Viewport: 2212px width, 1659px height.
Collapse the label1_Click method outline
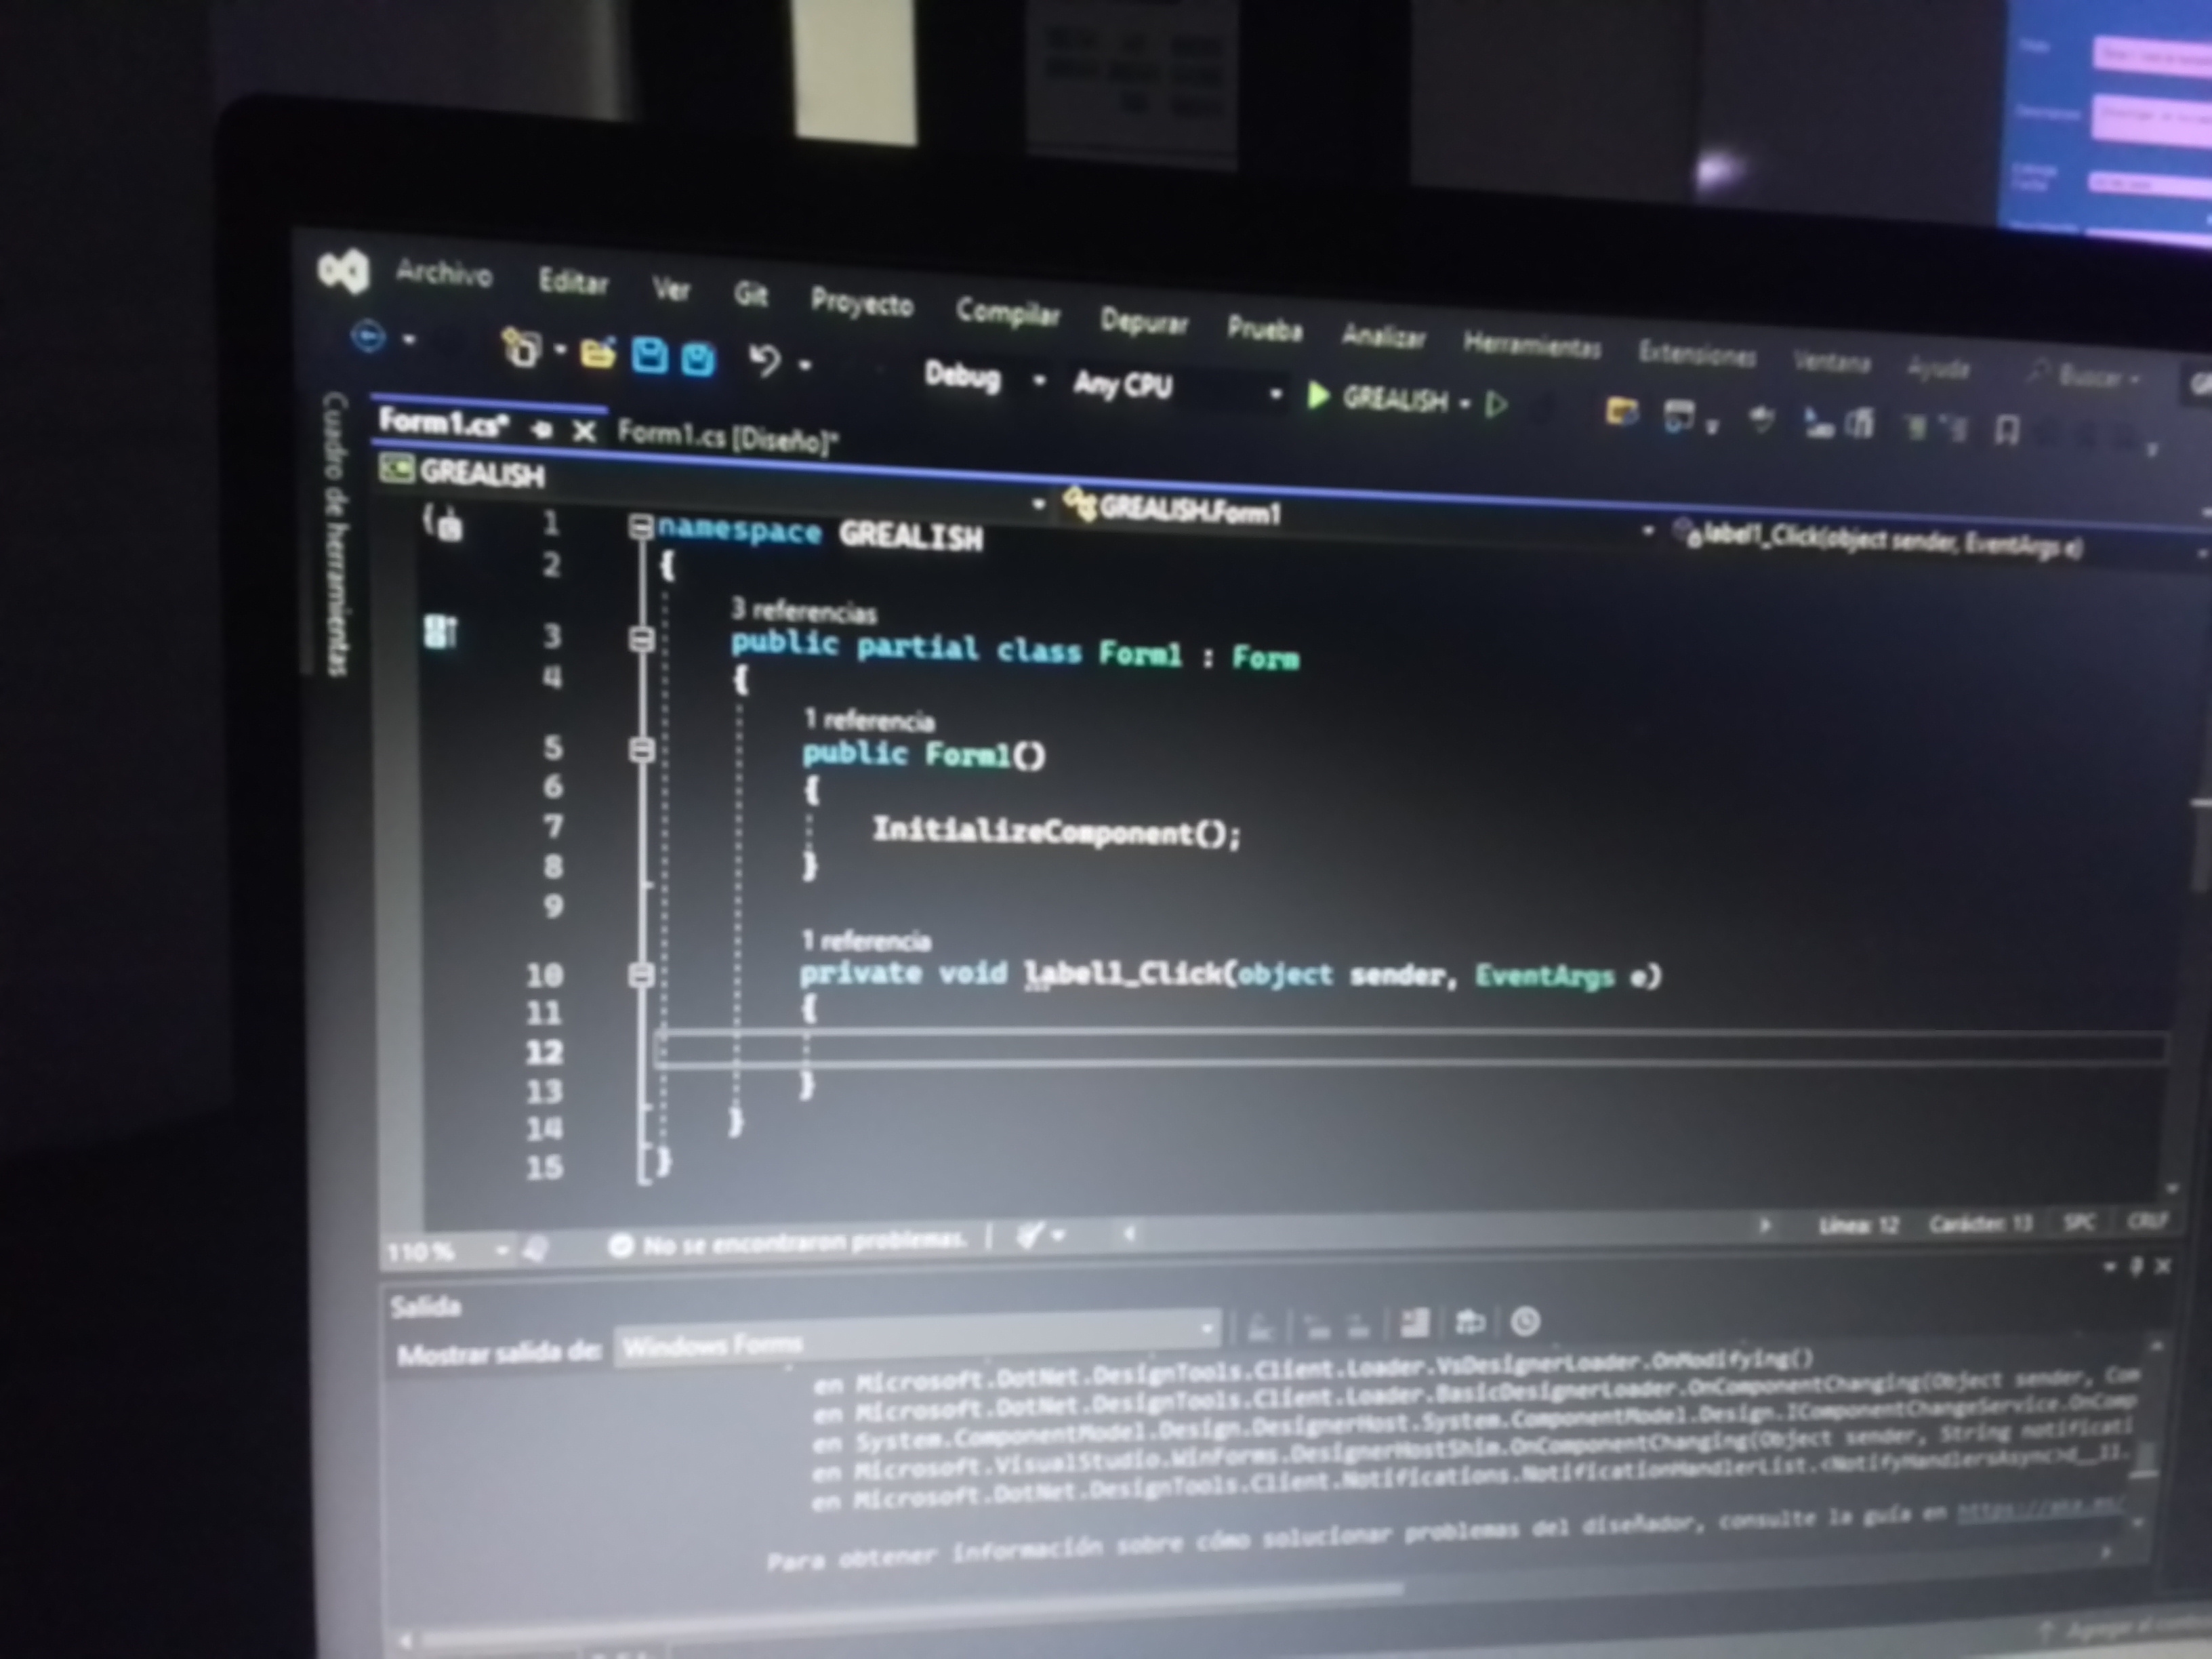(642, 974)
